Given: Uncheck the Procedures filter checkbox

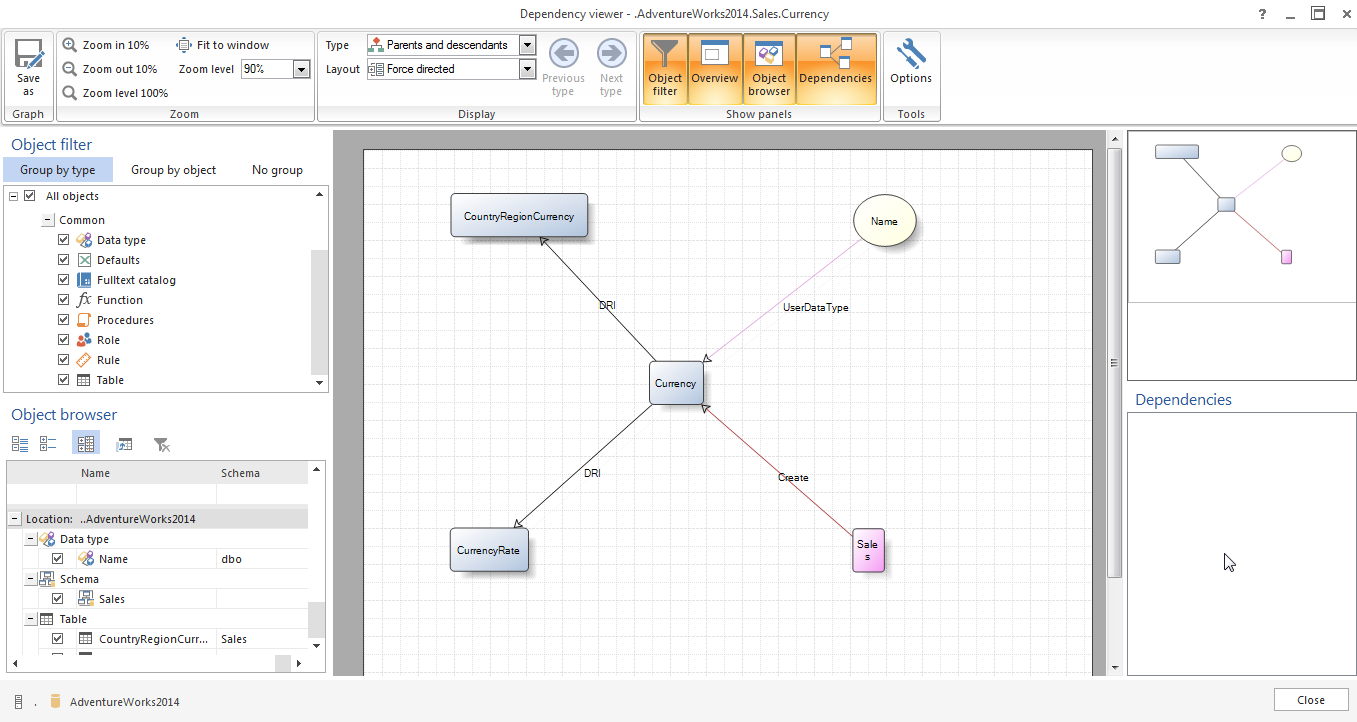Looking at the screenshot, I should tap(64, 320).
